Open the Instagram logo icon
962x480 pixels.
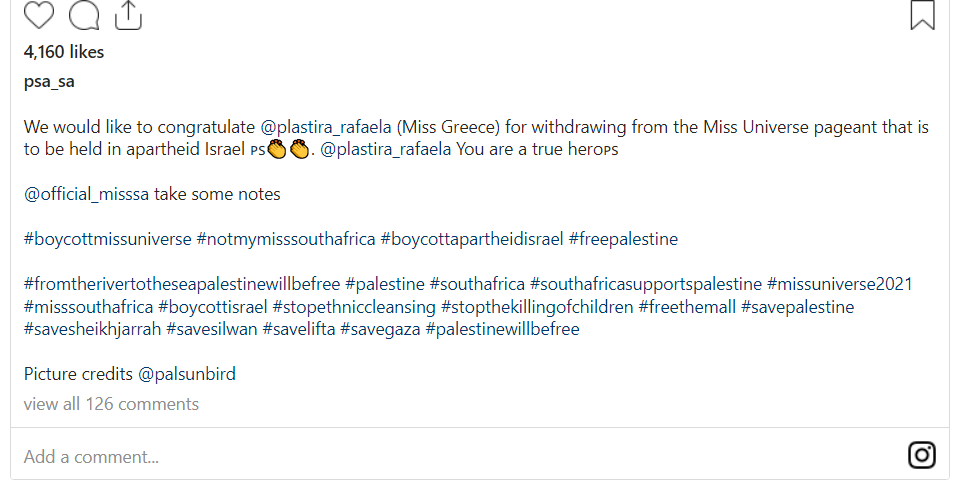(922, 455)
